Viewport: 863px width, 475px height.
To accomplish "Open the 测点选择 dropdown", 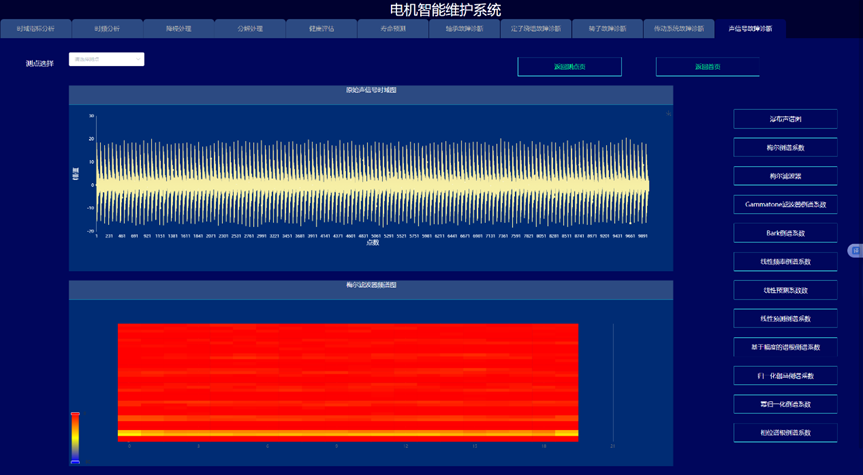I will [106, 60].
